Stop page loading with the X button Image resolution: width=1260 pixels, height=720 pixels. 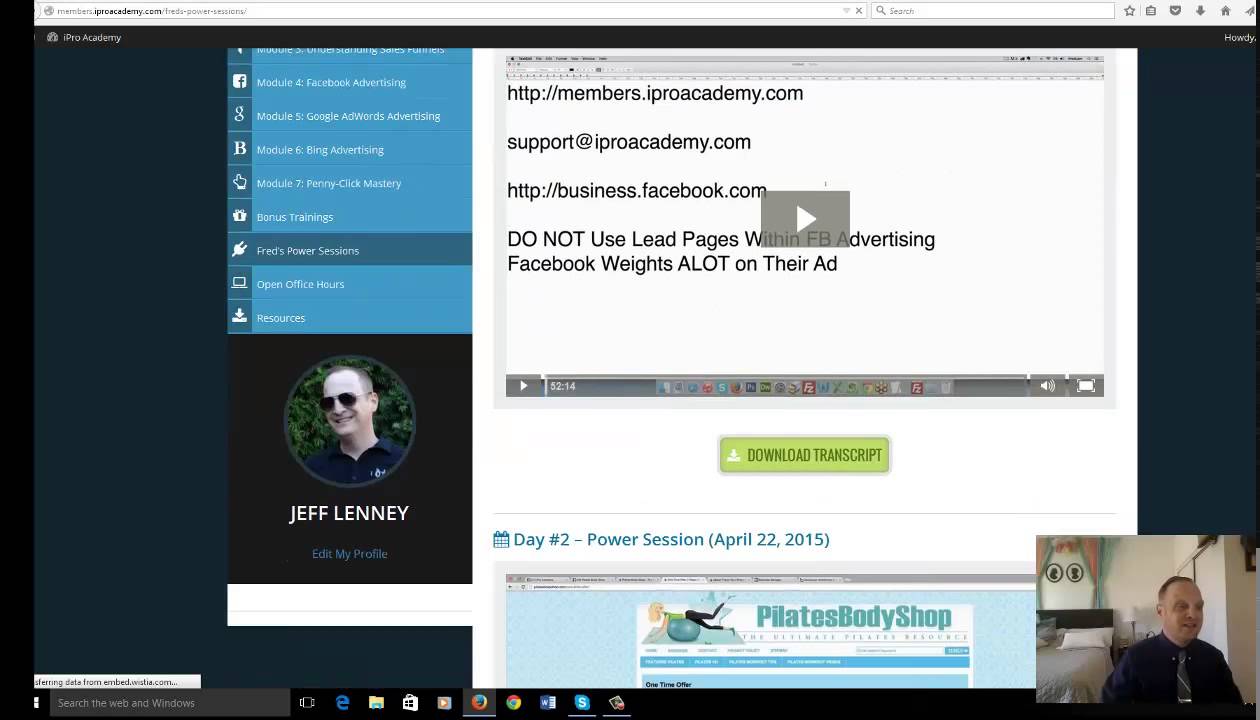[859, 11]
